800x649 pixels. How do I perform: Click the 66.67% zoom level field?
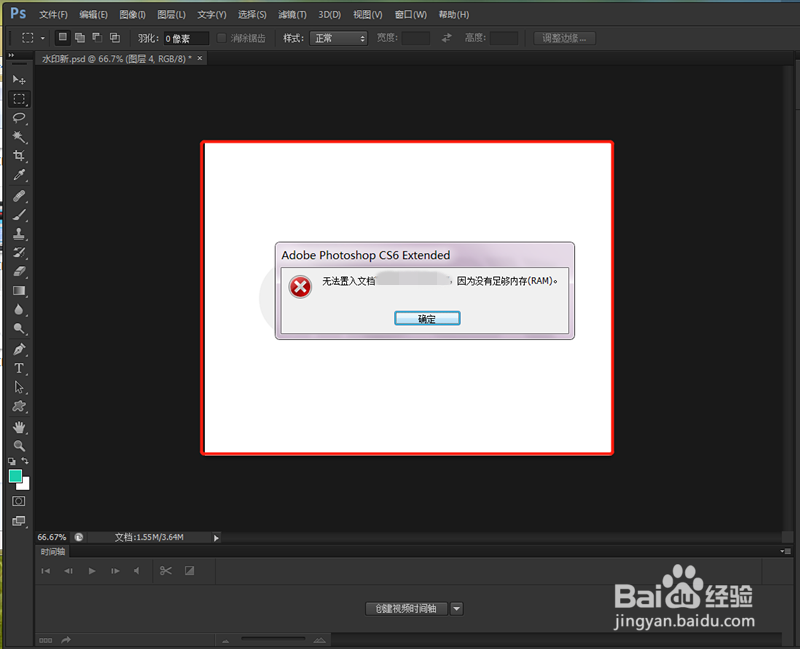52,537
